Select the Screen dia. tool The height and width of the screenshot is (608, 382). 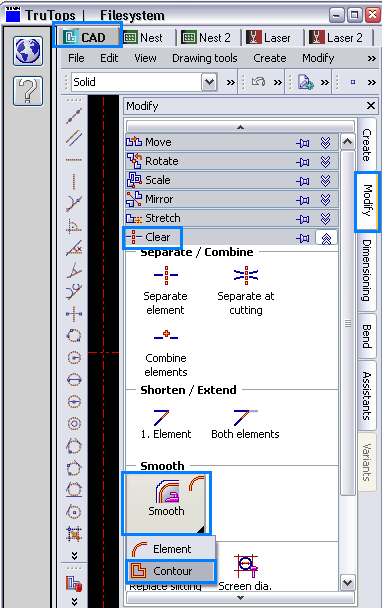pyautogui.click(x=245, y=572)
